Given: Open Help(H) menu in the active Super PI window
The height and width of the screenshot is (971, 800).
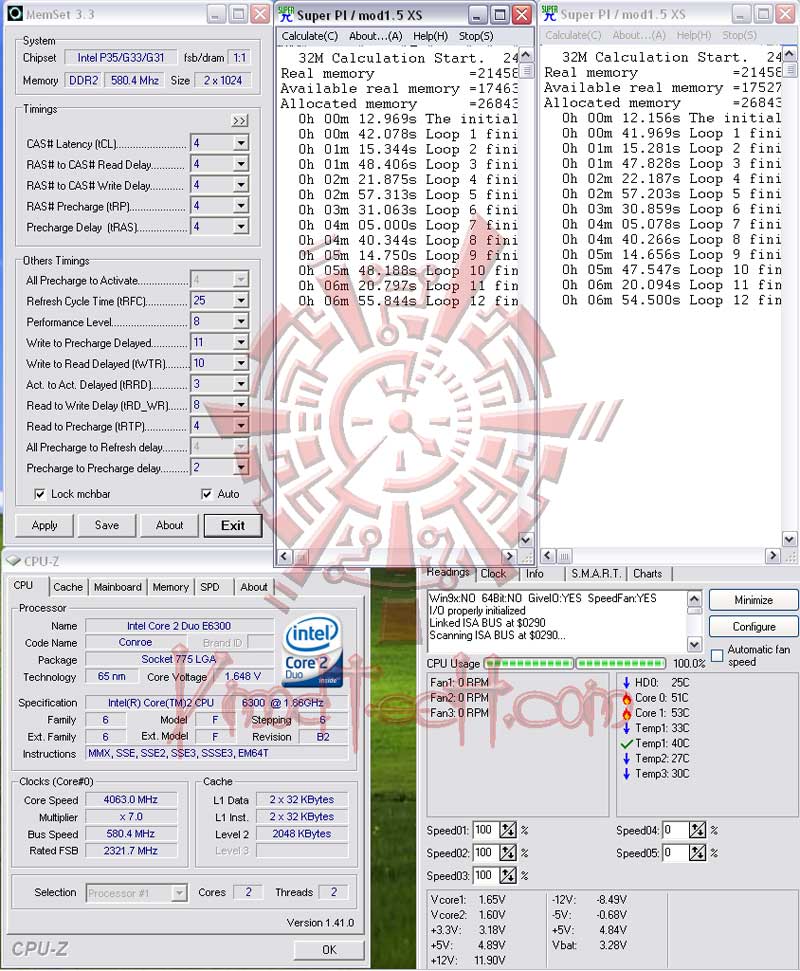Looking at the screenshot, I should [x=430, y=36].
